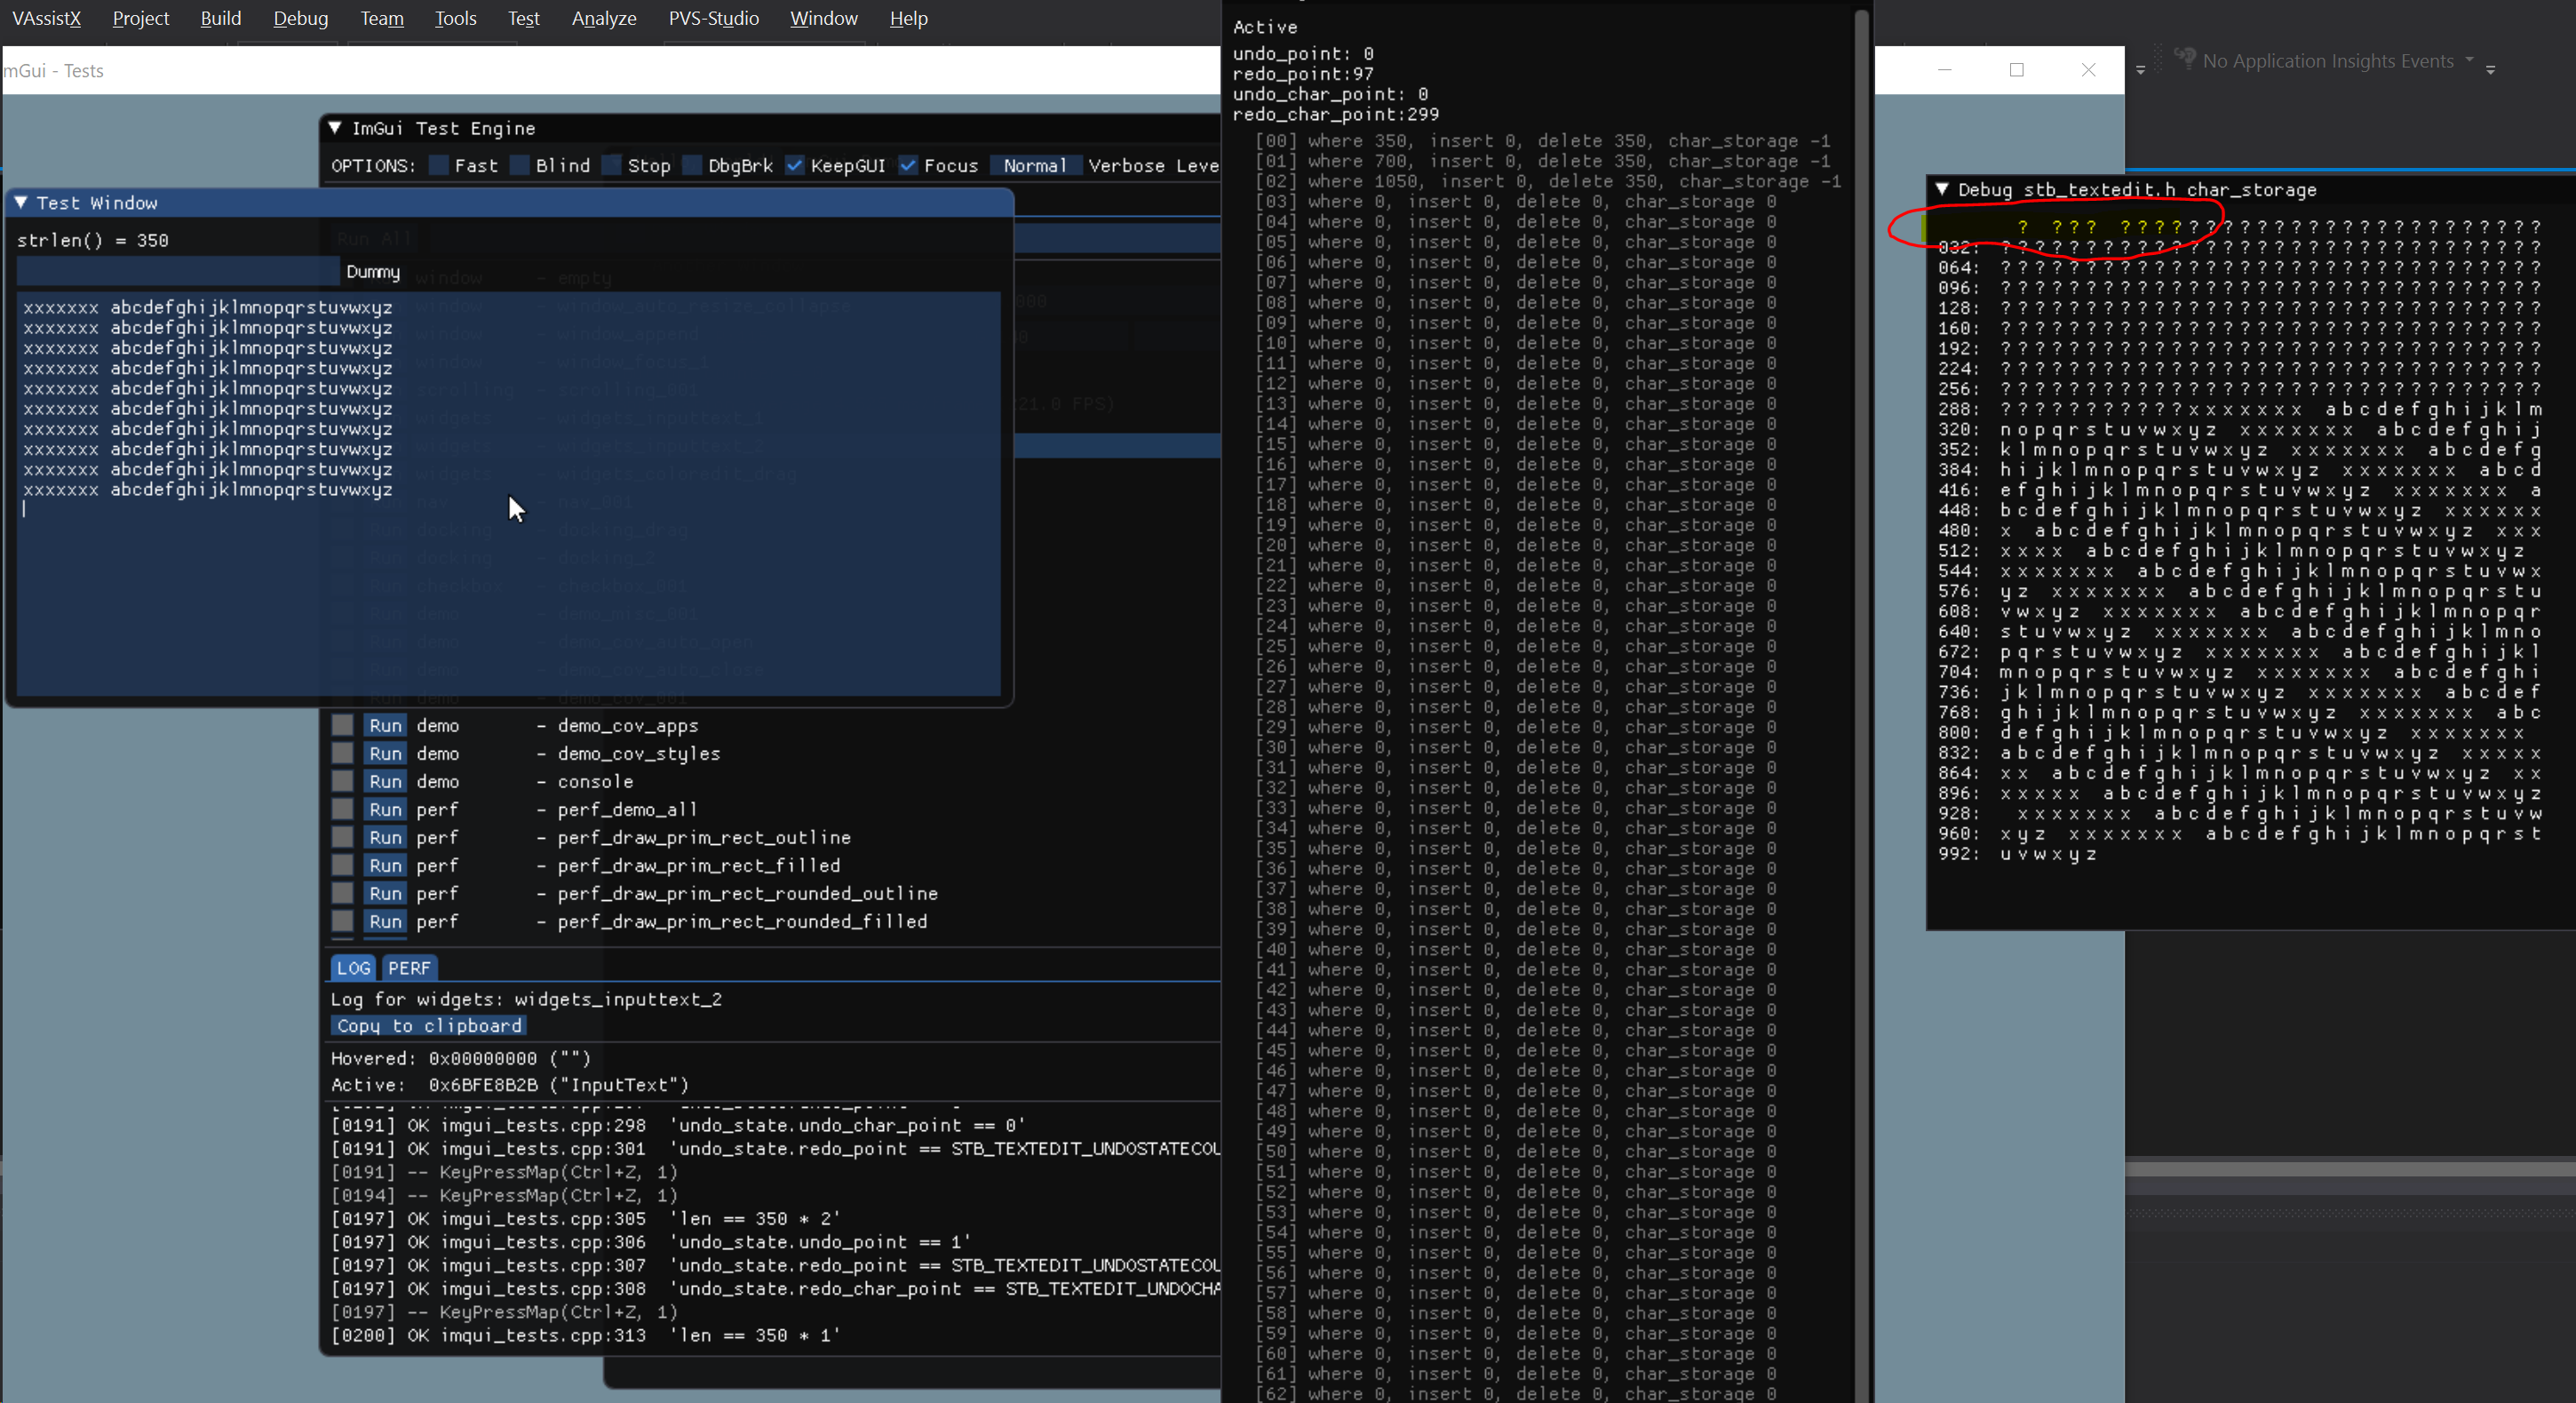Select the LOG tab
This screenshot has width=2576, height=1403.
(353, 967)
